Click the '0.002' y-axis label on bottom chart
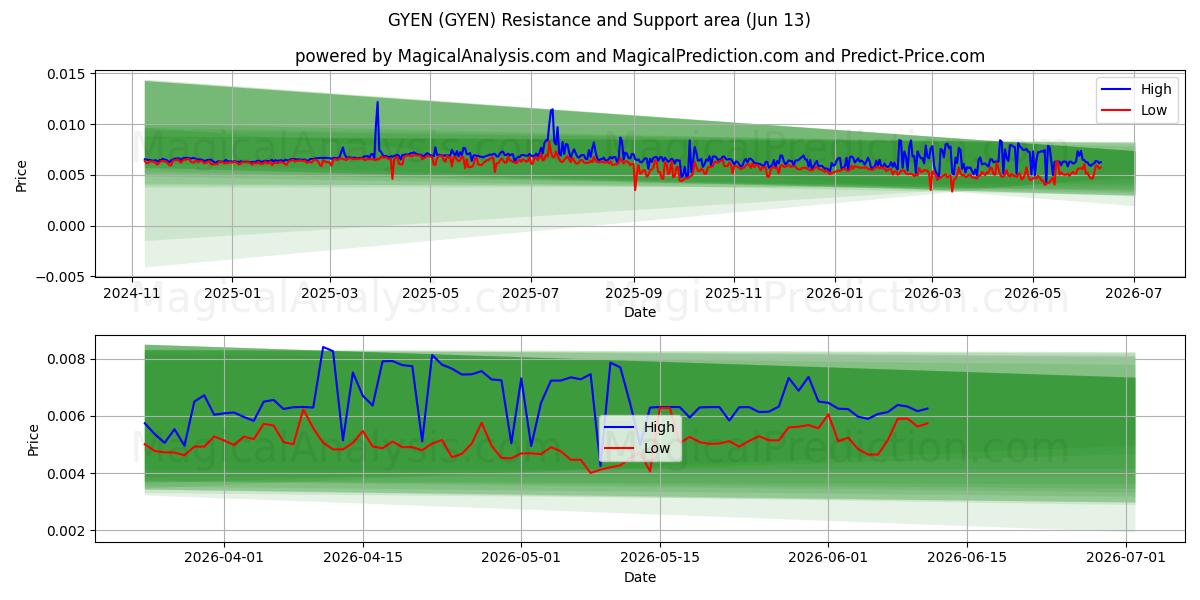 [x=67, y=531]
